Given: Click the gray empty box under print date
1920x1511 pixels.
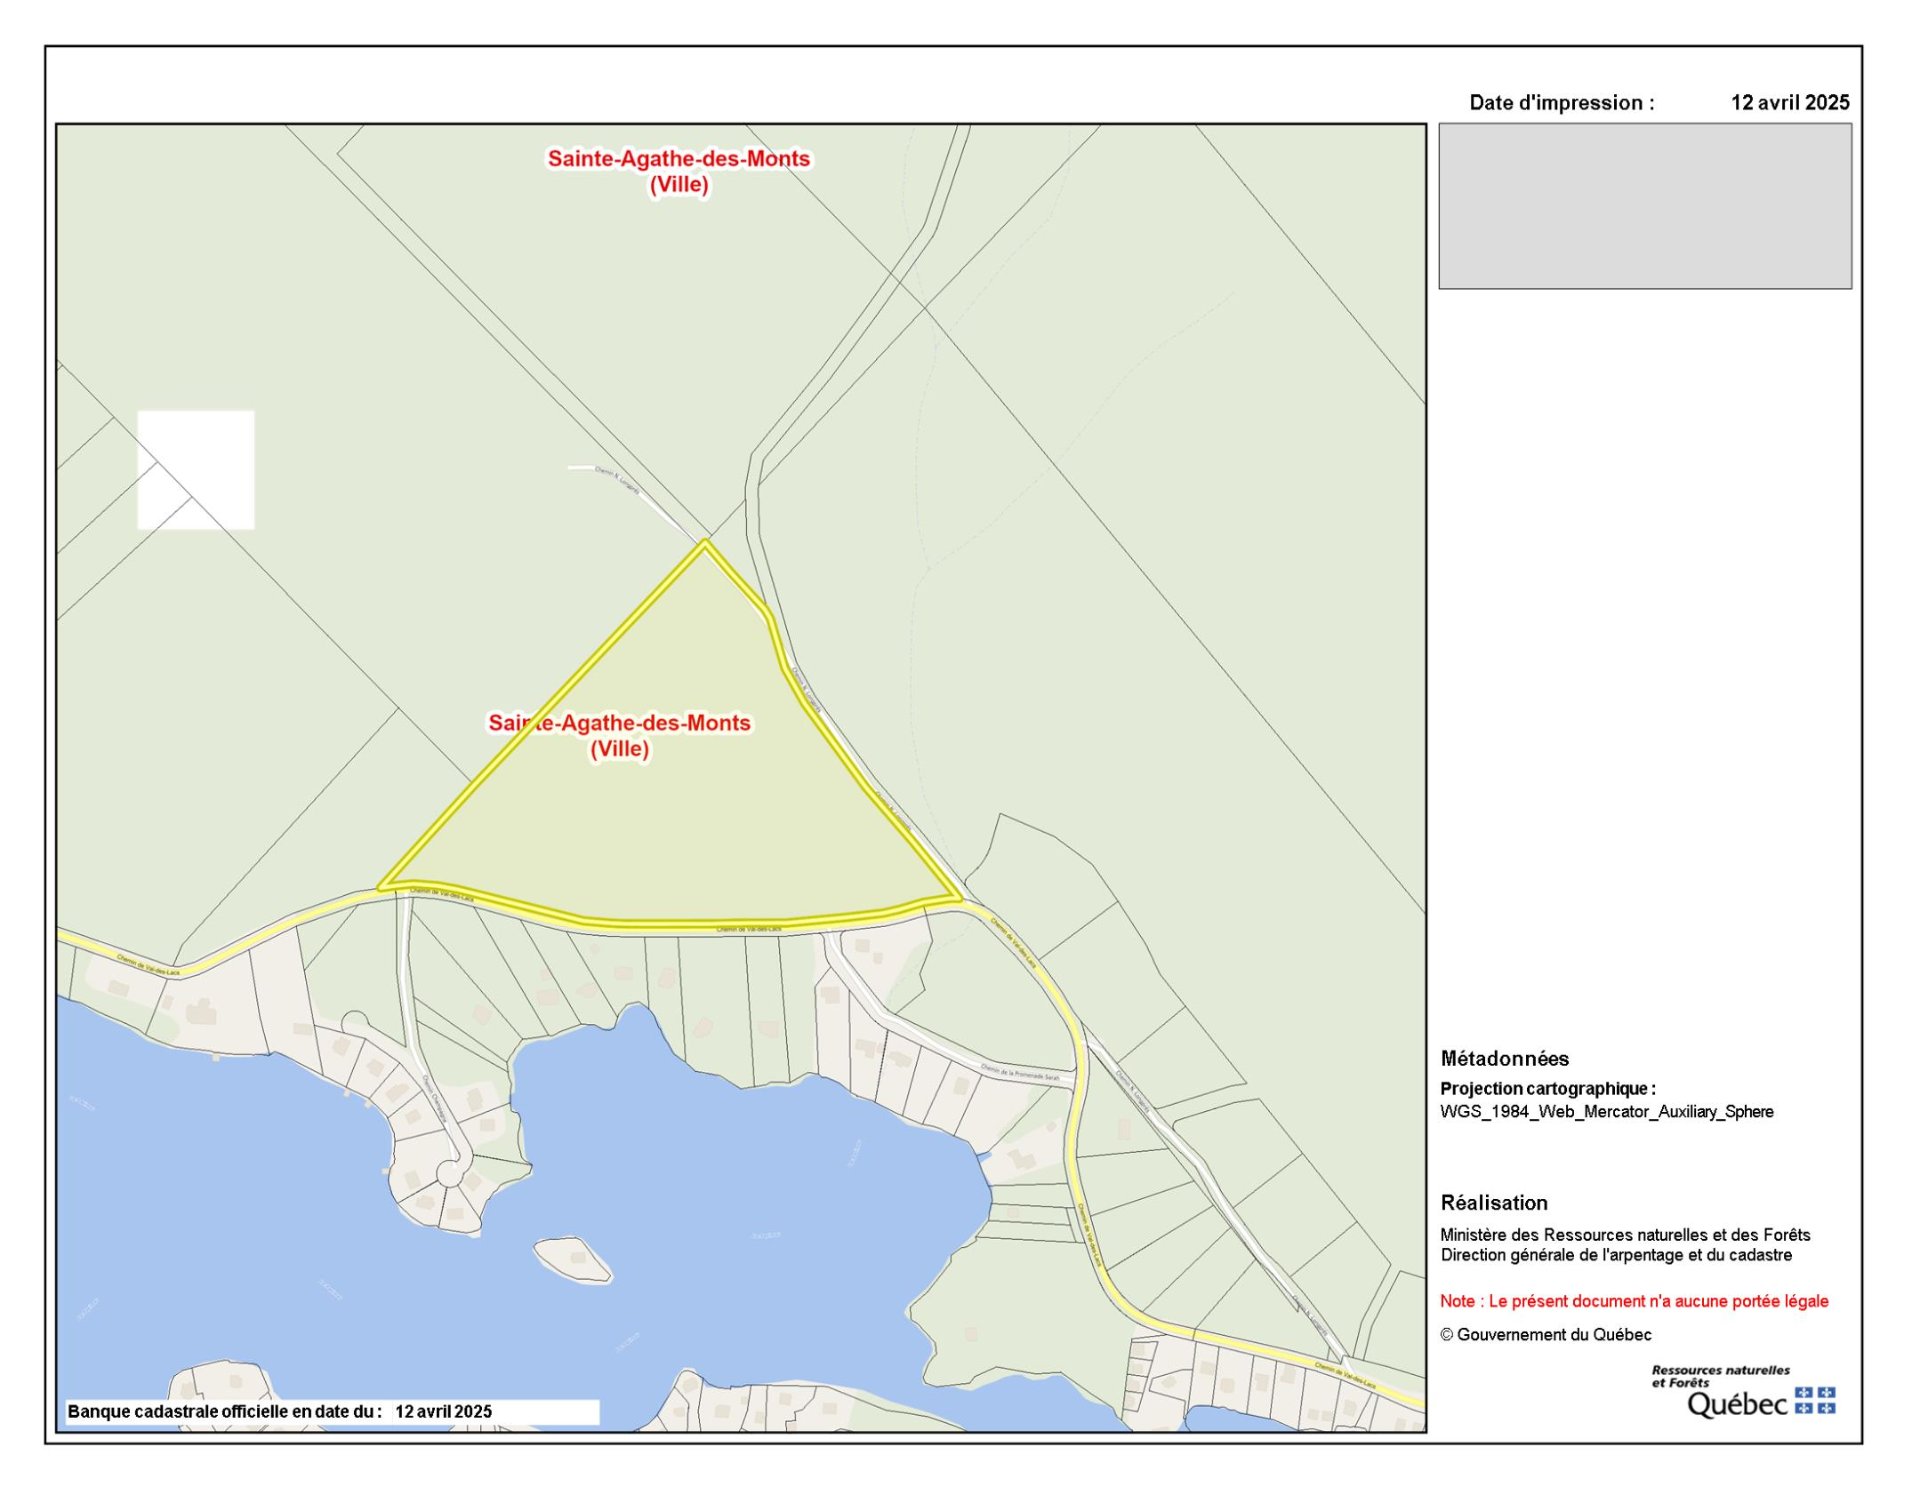Looking at the screenshot, I should point(1645,206).
